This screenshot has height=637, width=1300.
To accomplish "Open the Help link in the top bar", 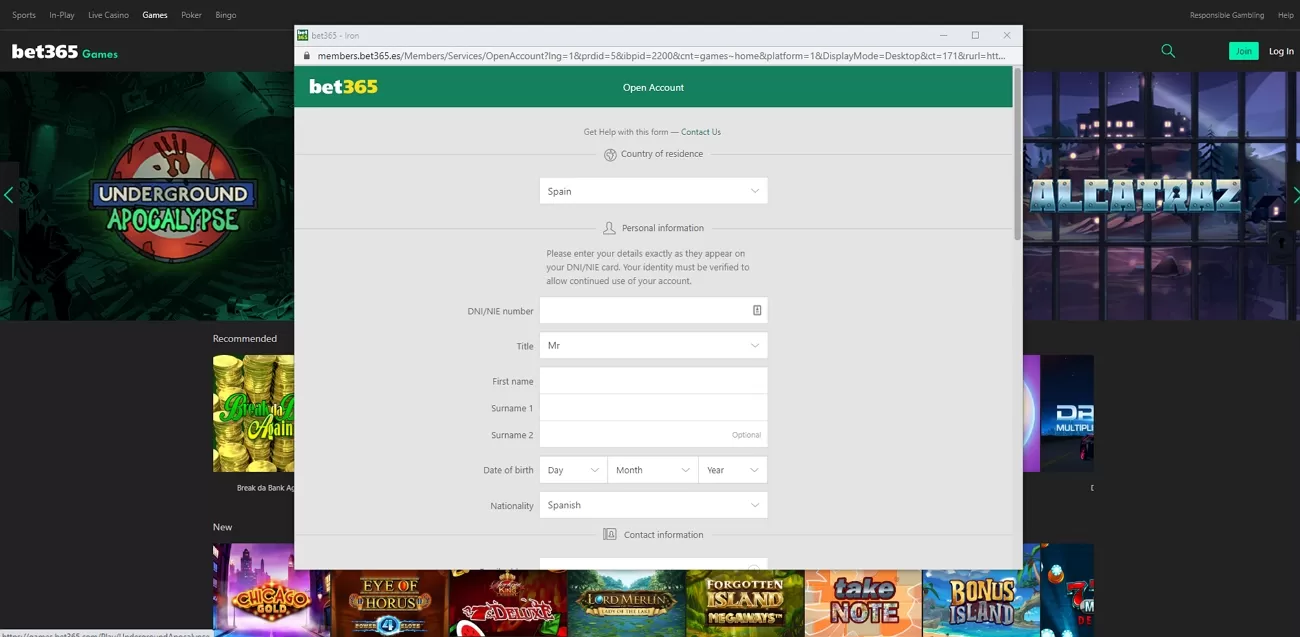I will click(x=1286, y=15).
